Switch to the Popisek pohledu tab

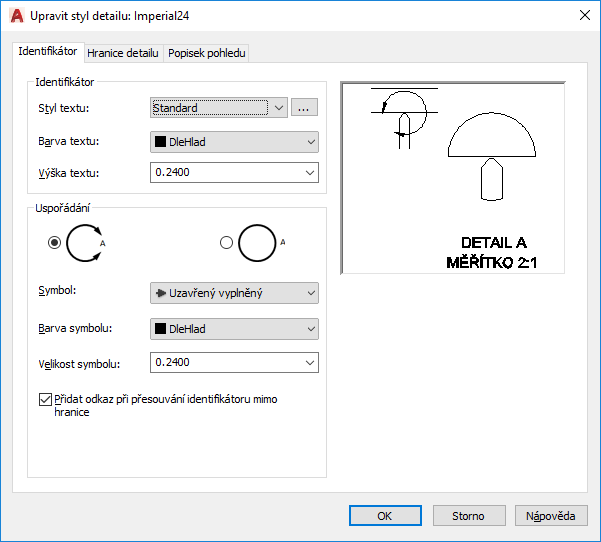click(x=207, y=53)
